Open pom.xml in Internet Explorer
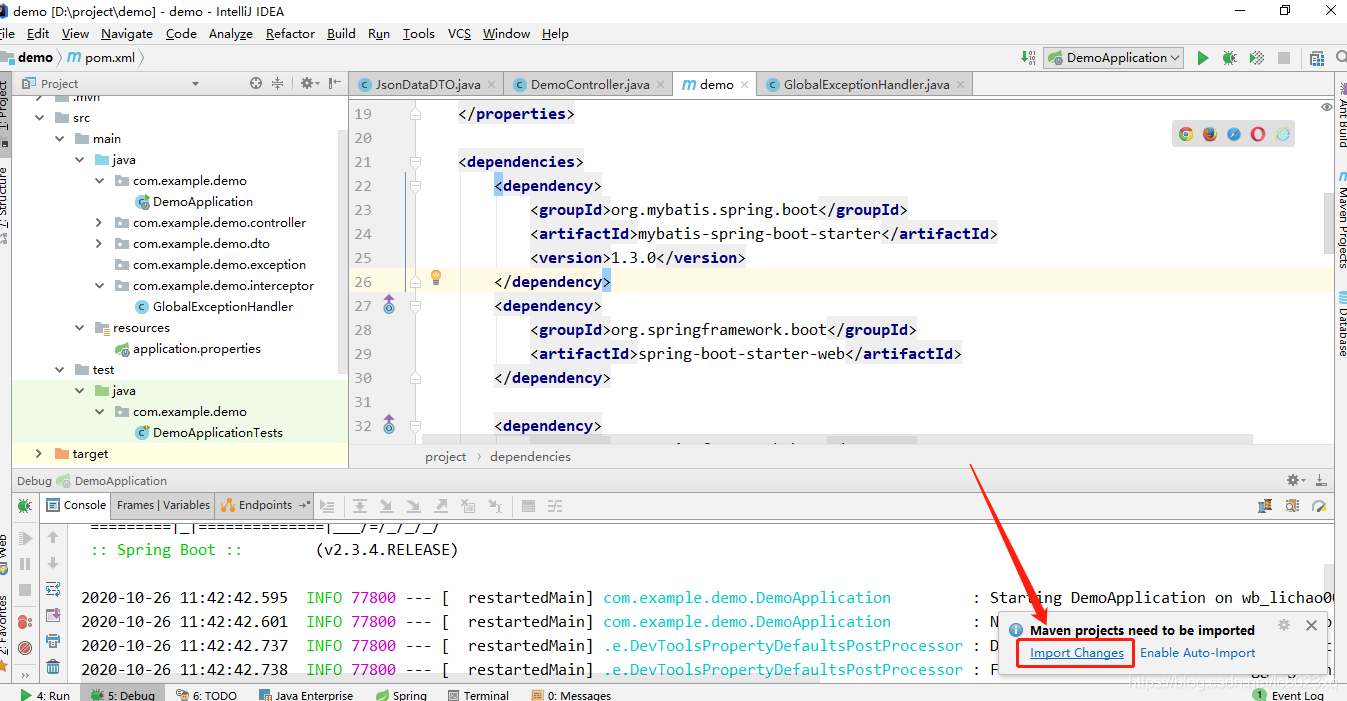Viewport: 1347px width, 701px height. (1282, 134)
